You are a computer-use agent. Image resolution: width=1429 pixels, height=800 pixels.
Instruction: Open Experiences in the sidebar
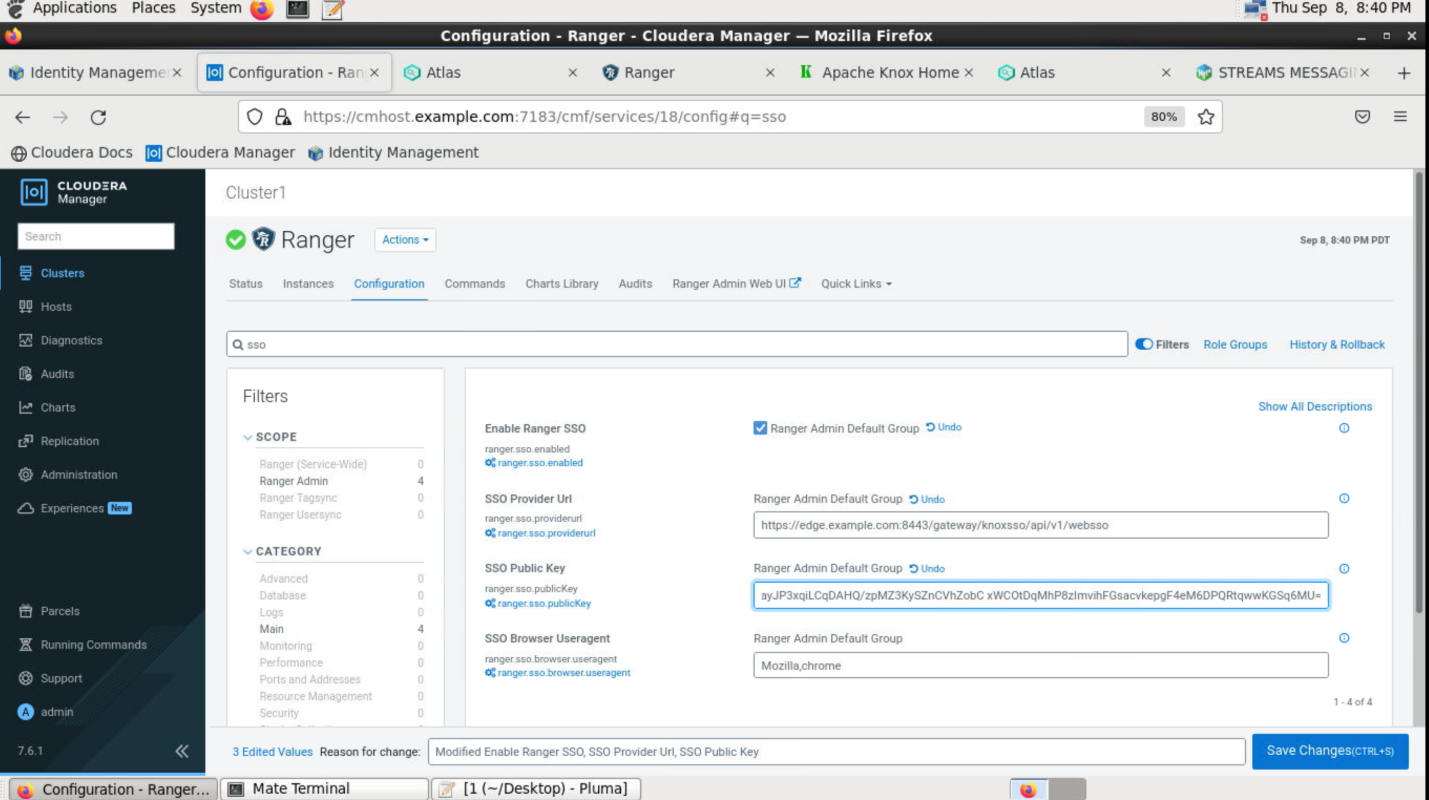[75, 508]
